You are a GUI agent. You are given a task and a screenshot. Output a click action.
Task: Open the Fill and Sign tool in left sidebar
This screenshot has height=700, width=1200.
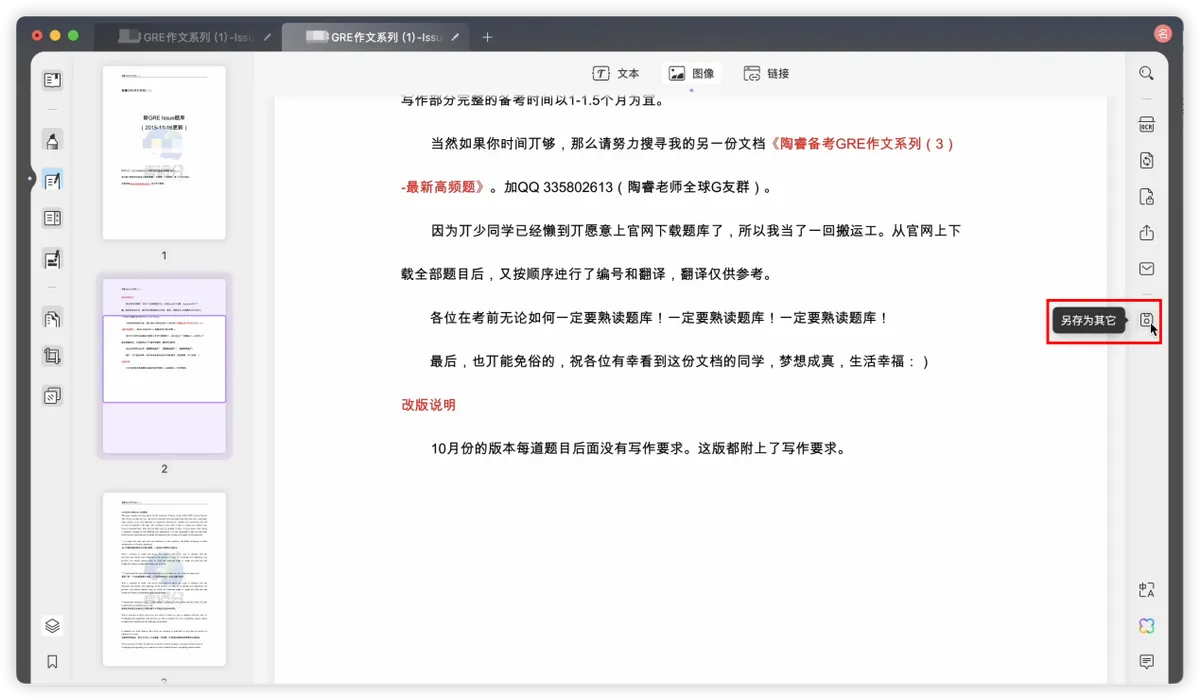point(52,260)
